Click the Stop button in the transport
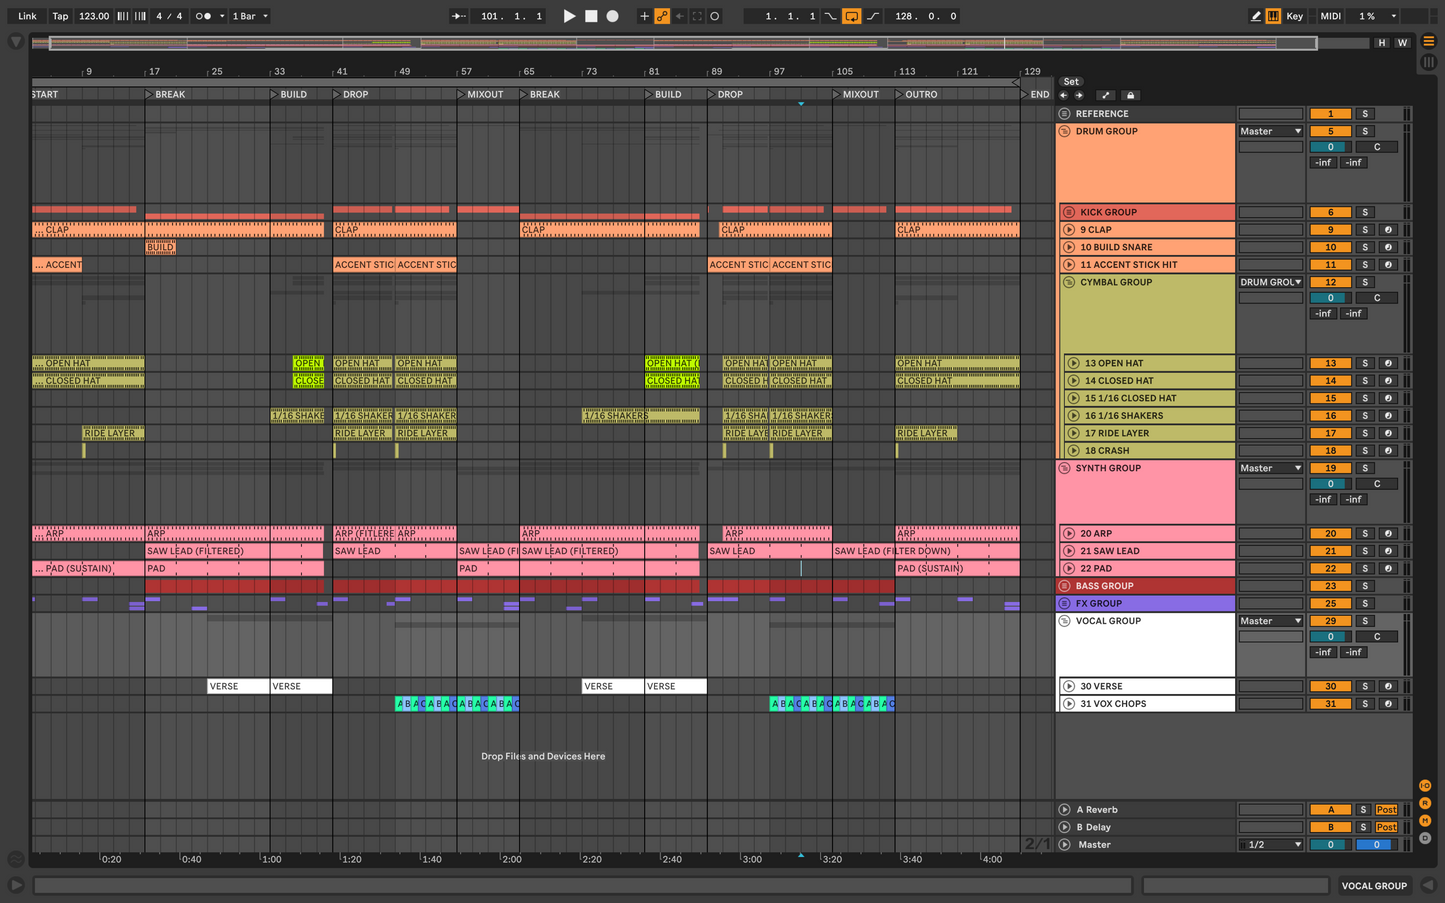 pyautogui.click(x=591, y=16)
